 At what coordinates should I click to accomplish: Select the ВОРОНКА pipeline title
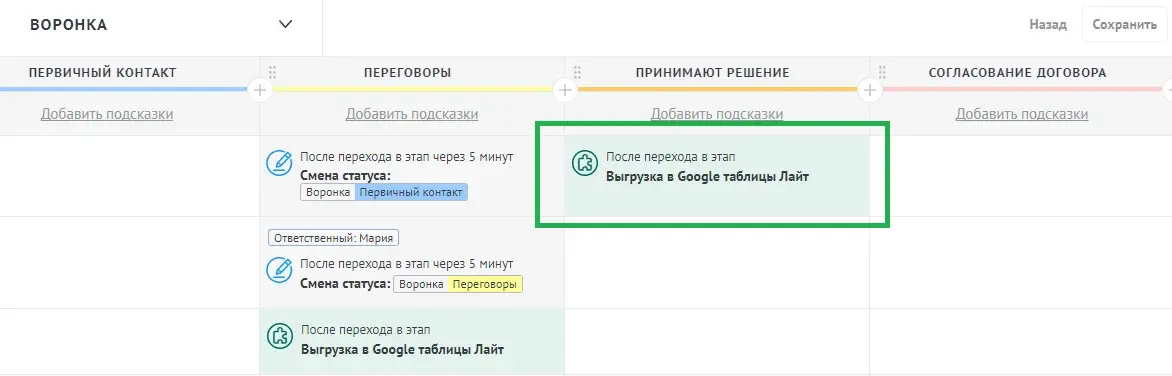(69, 25)
